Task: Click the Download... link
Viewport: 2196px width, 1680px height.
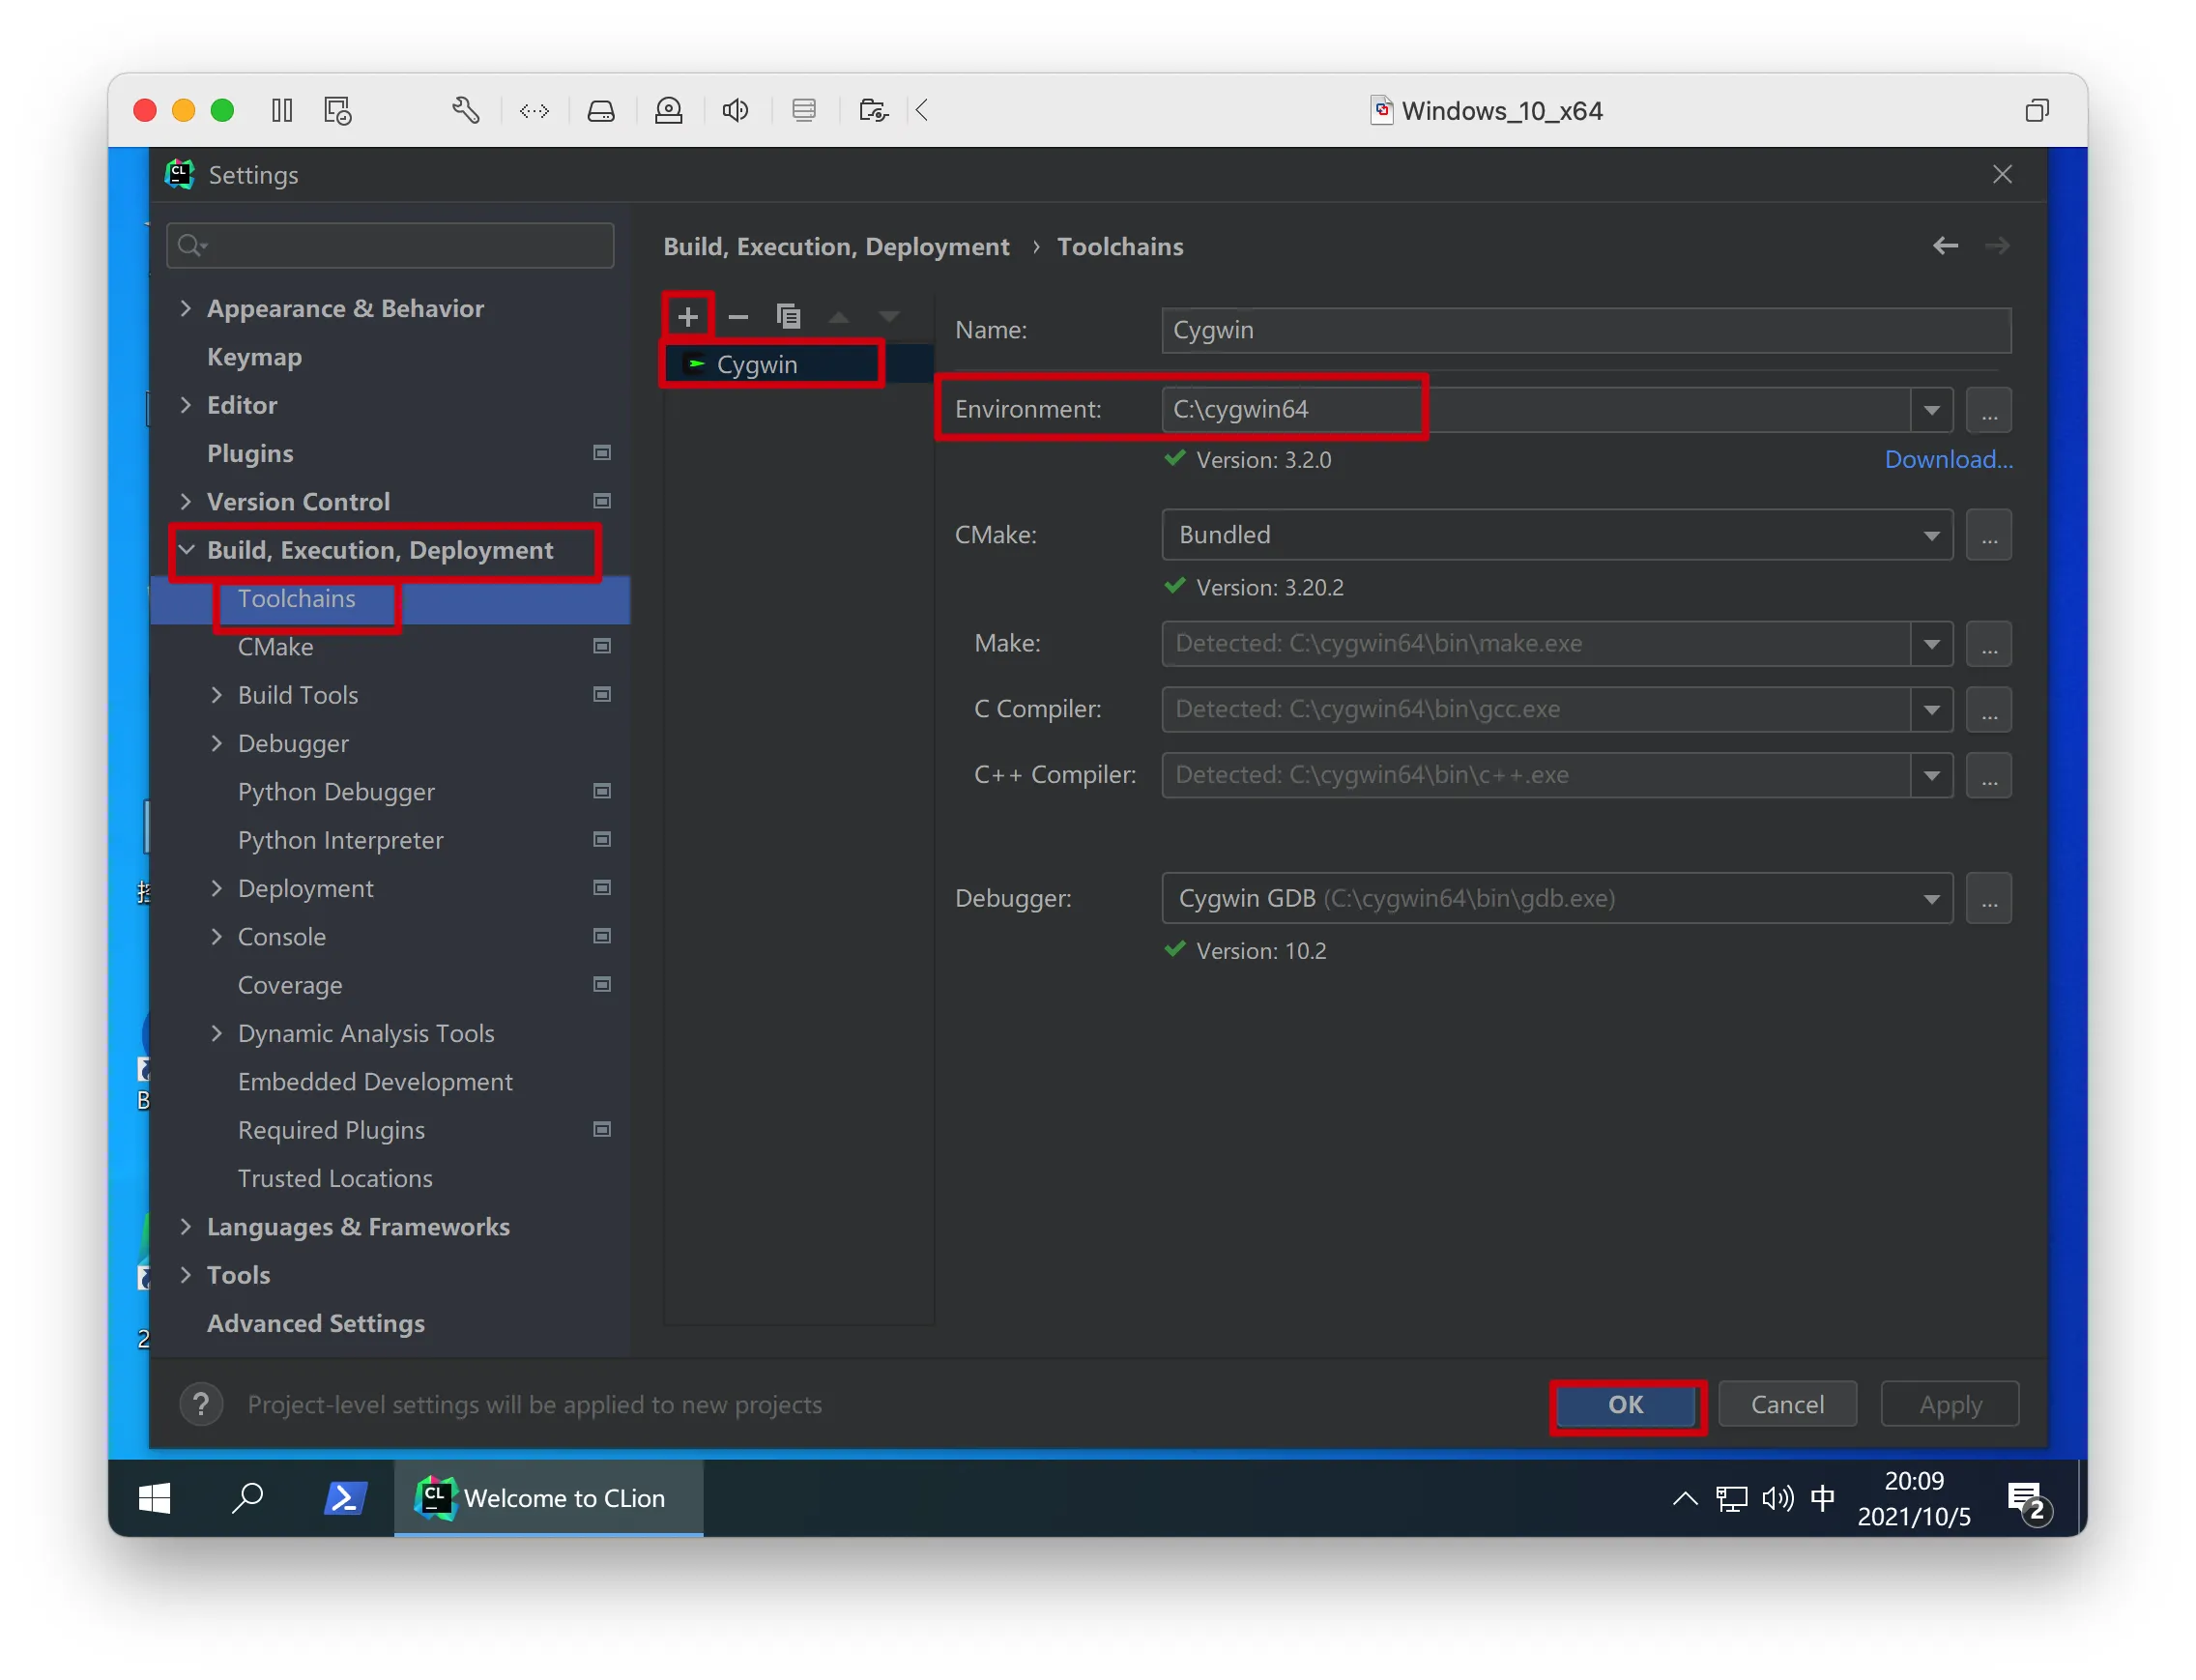Action: [1947, 459]
